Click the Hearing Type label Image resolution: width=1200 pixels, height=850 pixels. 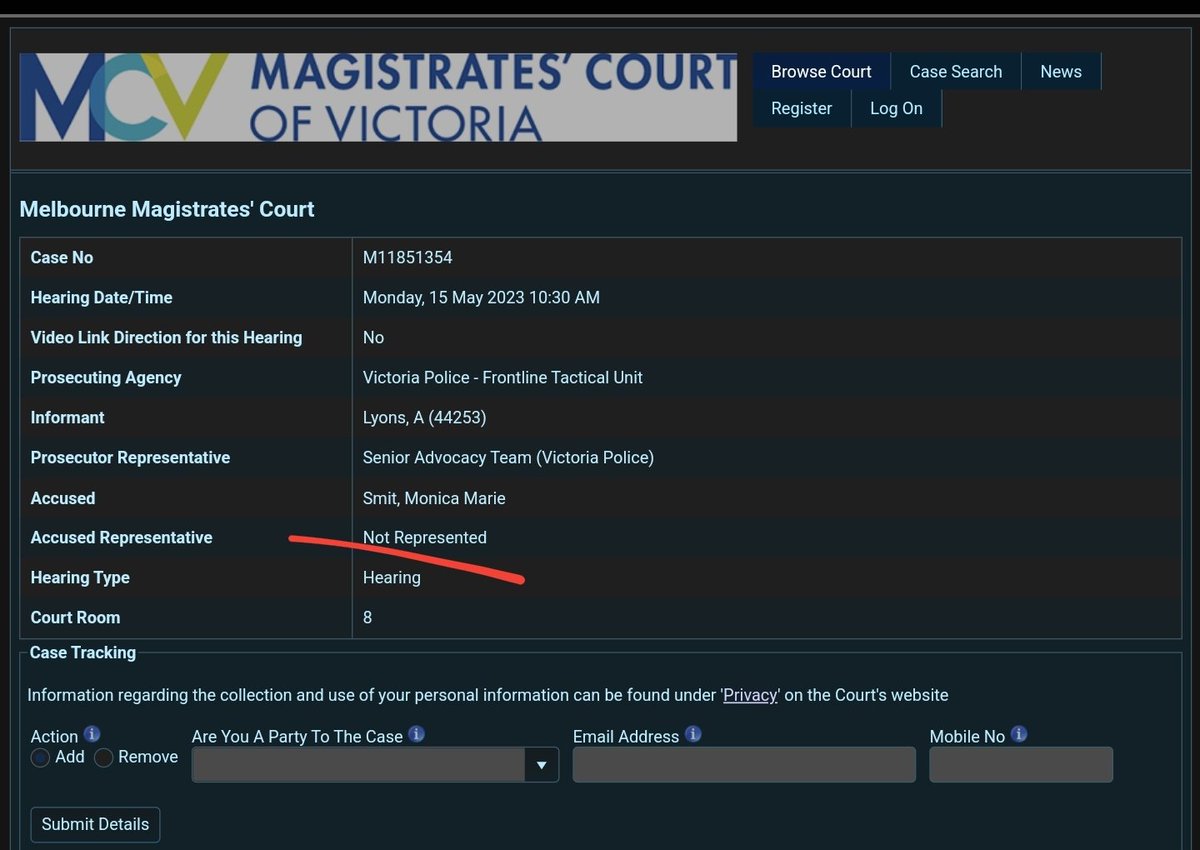(80, 577)
